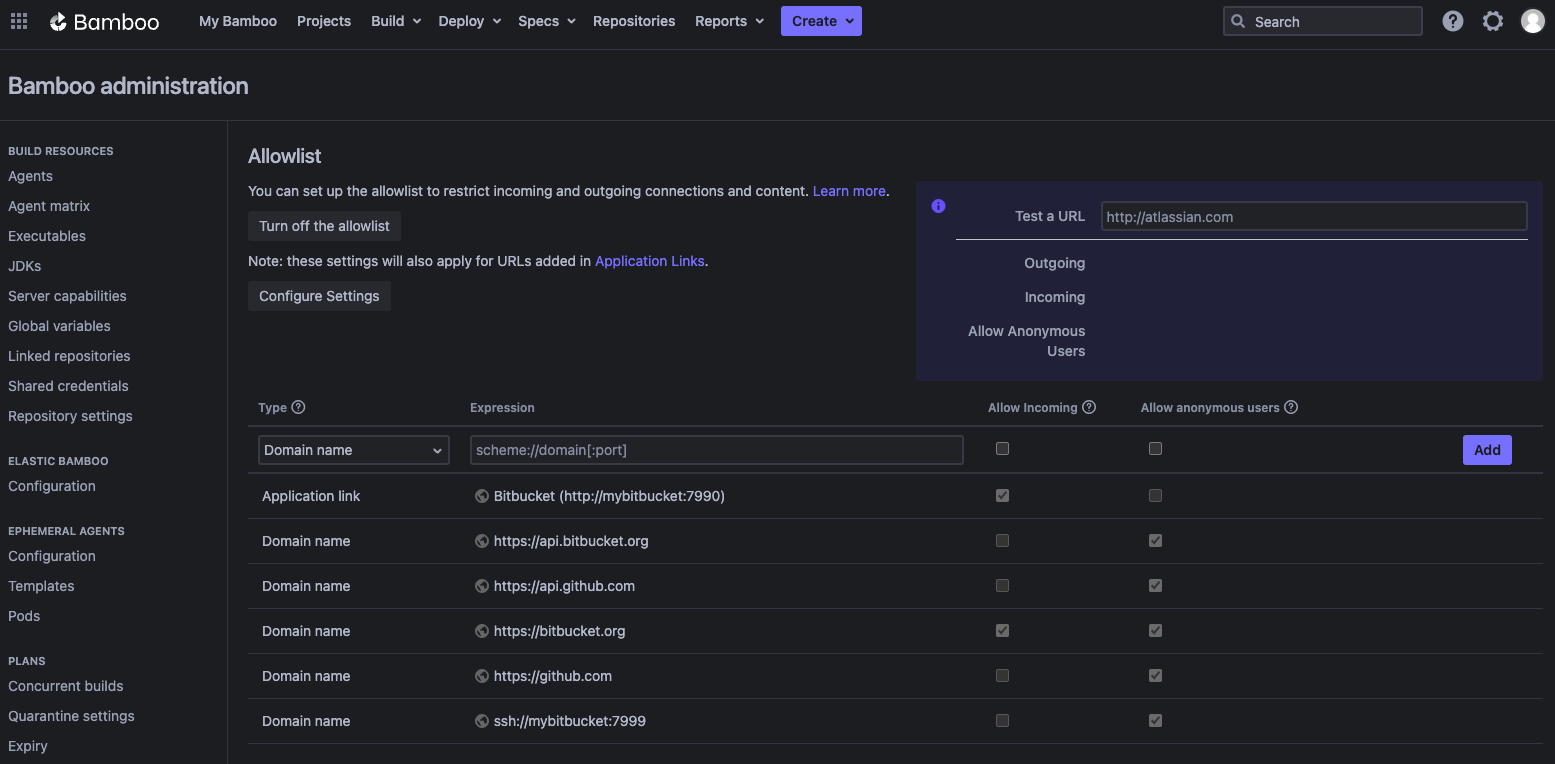Click the magnifier icon in Search box
The image size is (1555, 764).
[x=1238, y=21]
